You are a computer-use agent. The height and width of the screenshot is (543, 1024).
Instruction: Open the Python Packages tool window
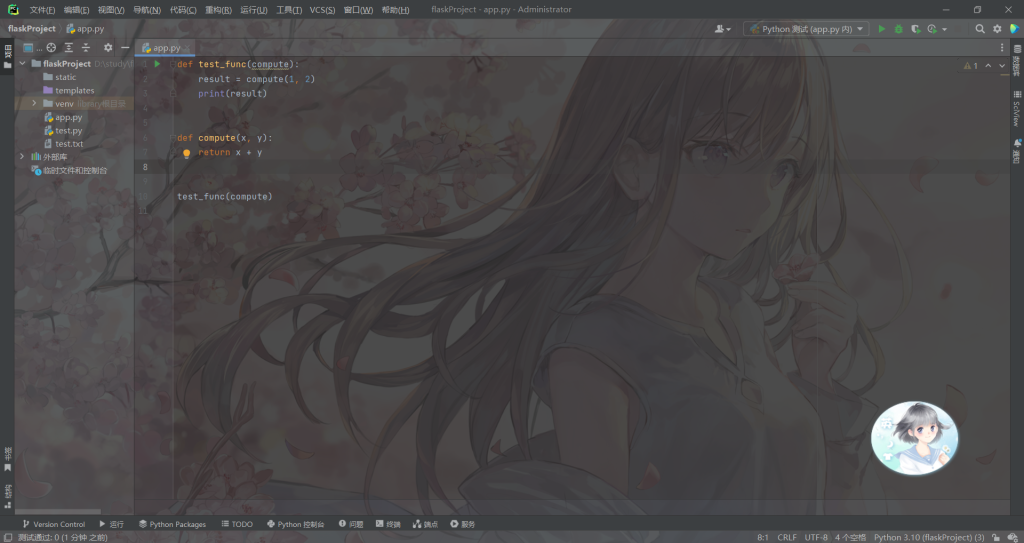[x=172, y=524]
